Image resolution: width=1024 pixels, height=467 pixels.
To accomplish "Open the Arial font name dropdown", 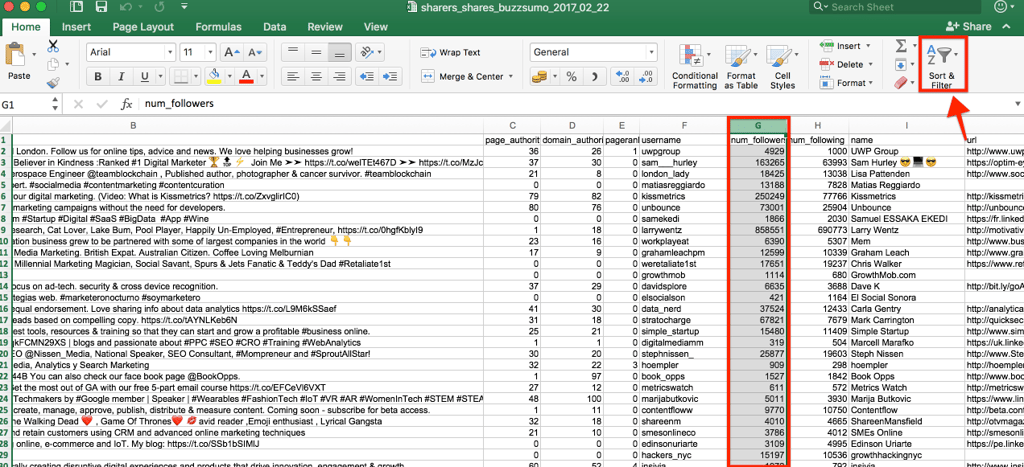I will point(170,52).
